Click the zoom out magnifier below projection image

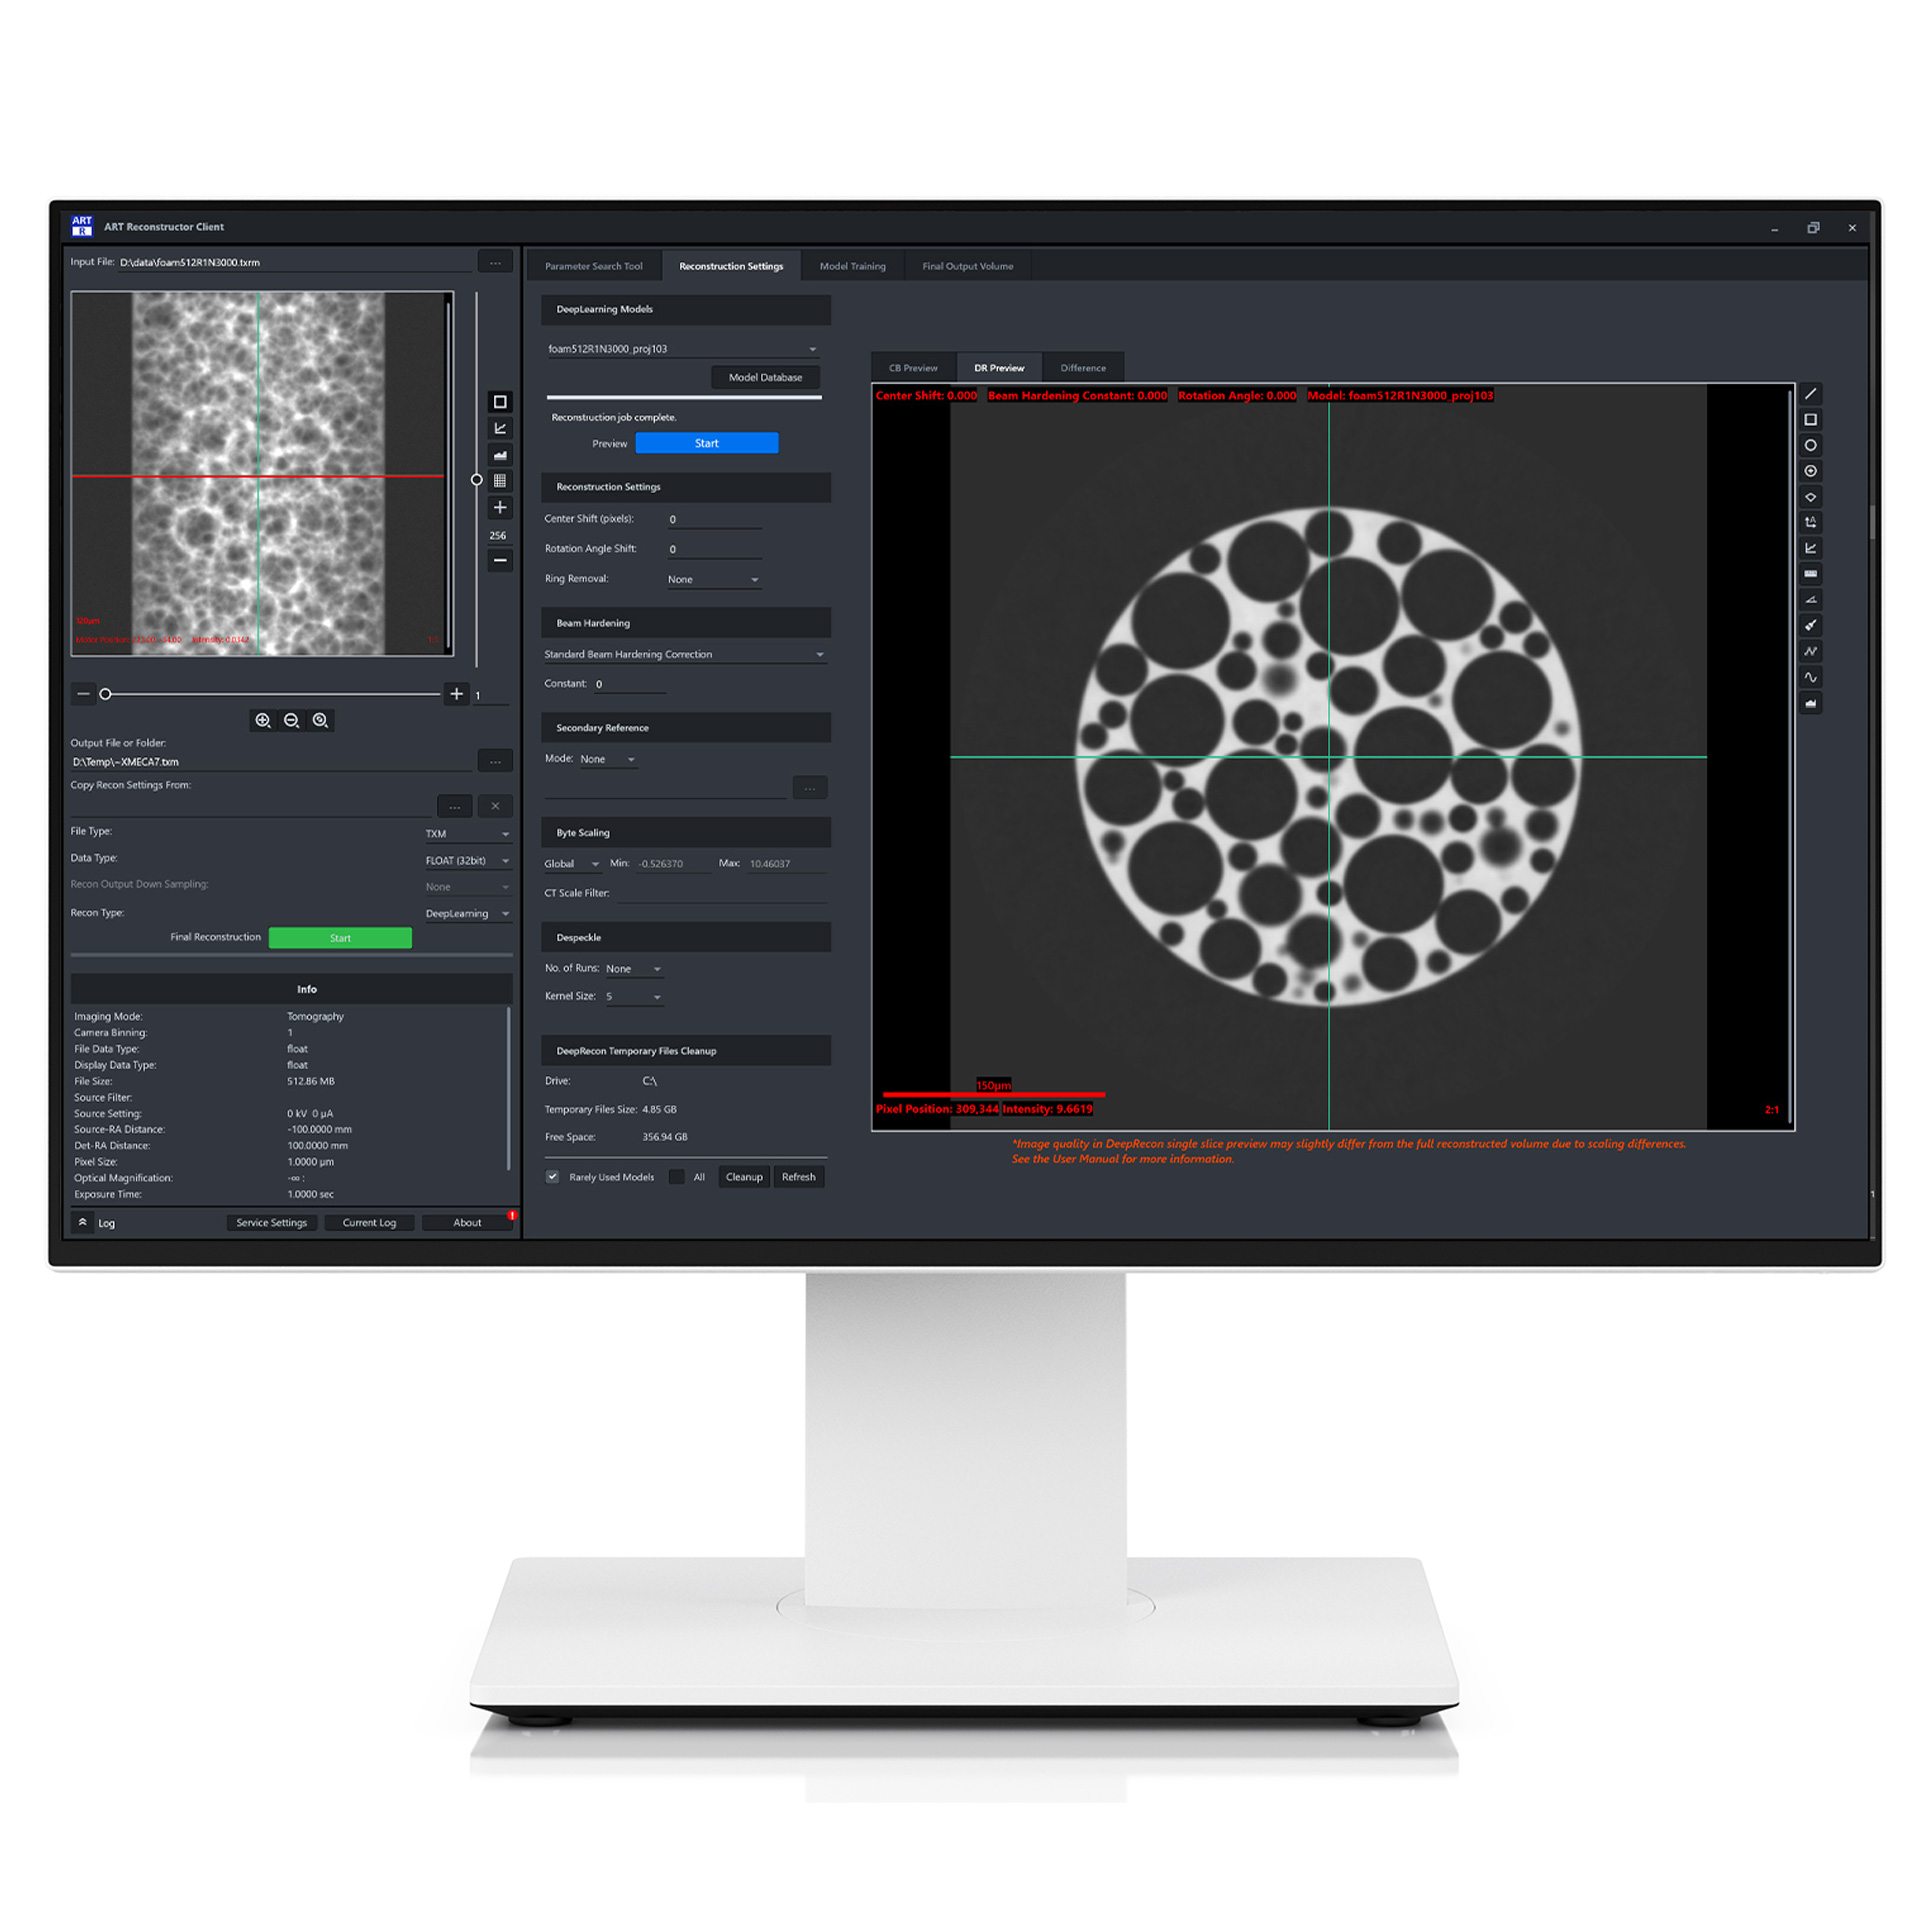(291, 720)
